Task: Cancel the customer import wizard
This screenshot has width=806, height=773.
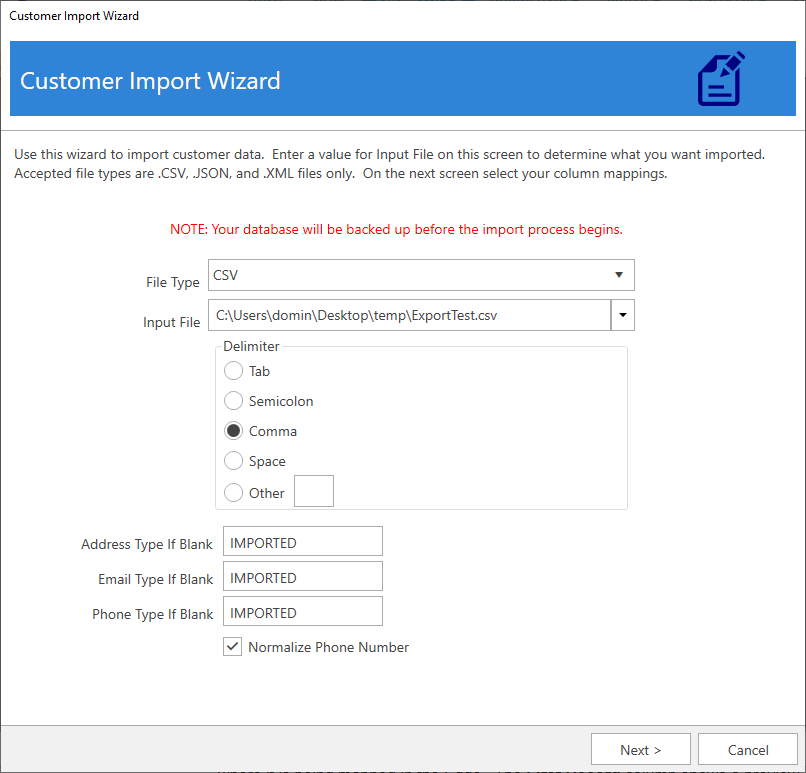Action: point(747,749)
